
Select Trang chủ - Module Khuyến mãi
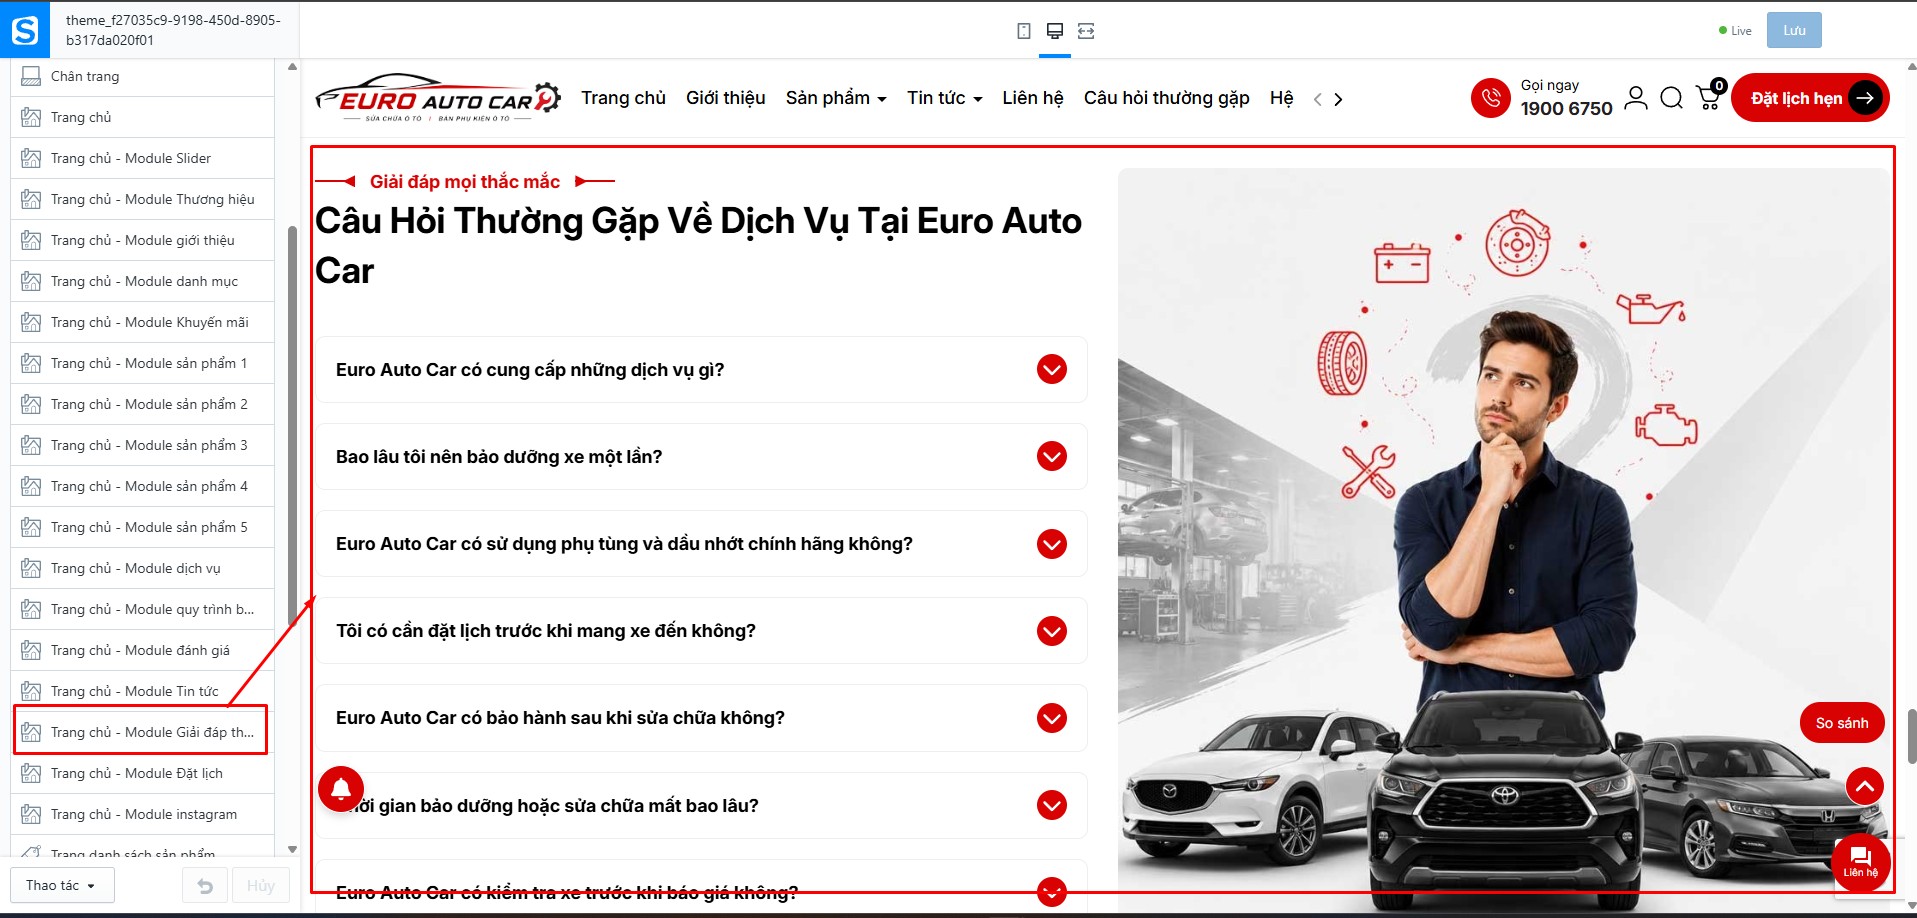tap(143, 322)
